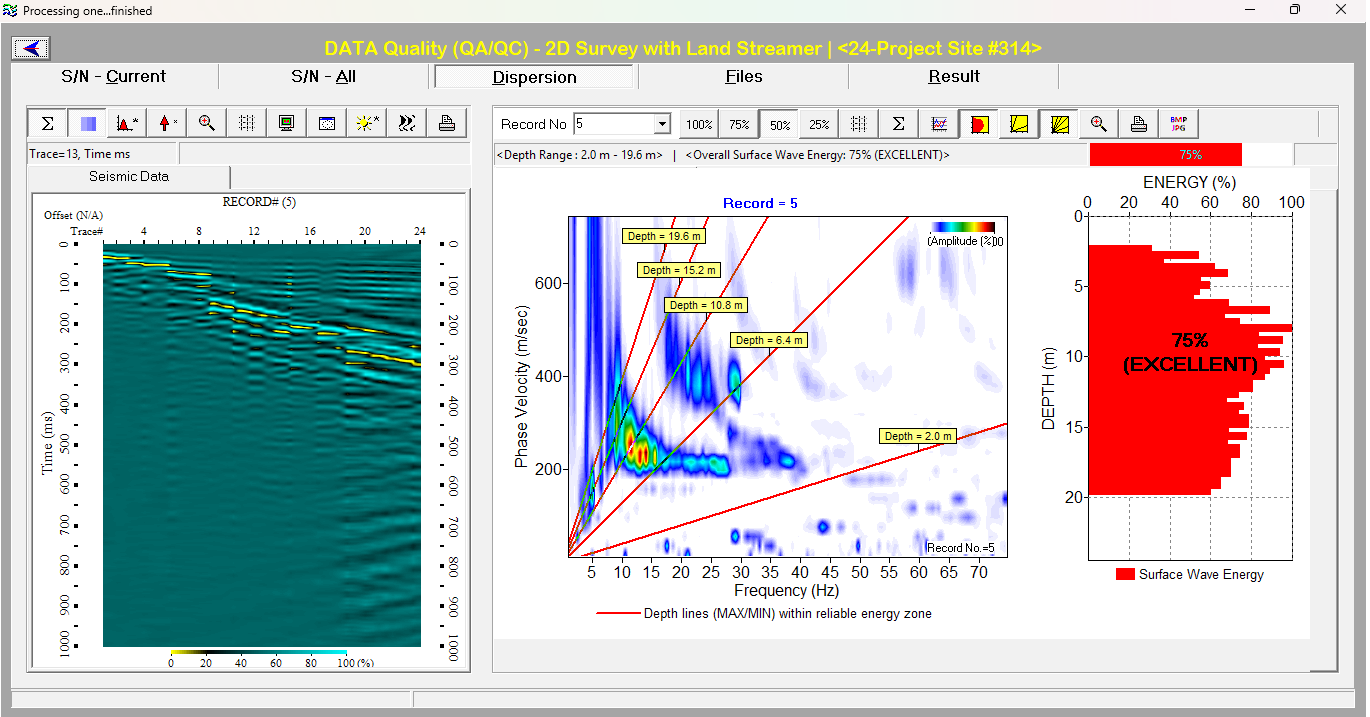Screen dimensions: 1370x717
Task: Print the dispersion chart using printer icon
Action: pos(1138,124)
